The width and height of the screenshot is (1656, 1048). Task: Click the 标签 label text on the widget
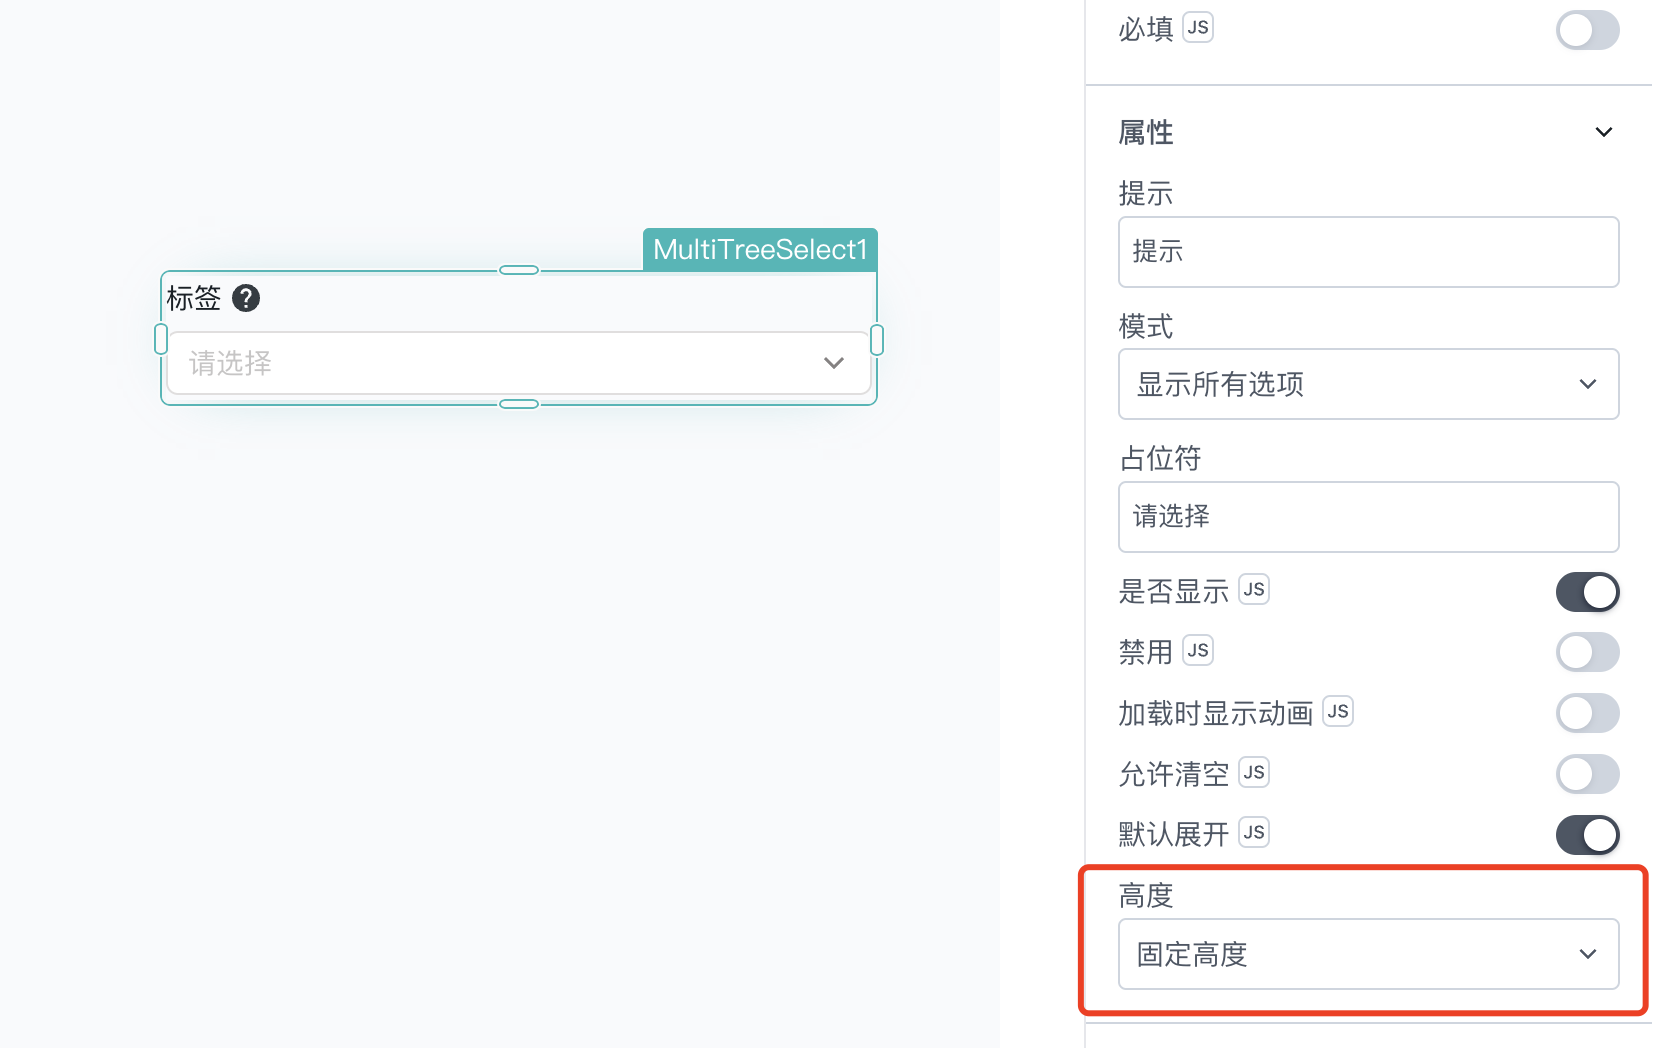pyautogui.click(x=194, y=298)
